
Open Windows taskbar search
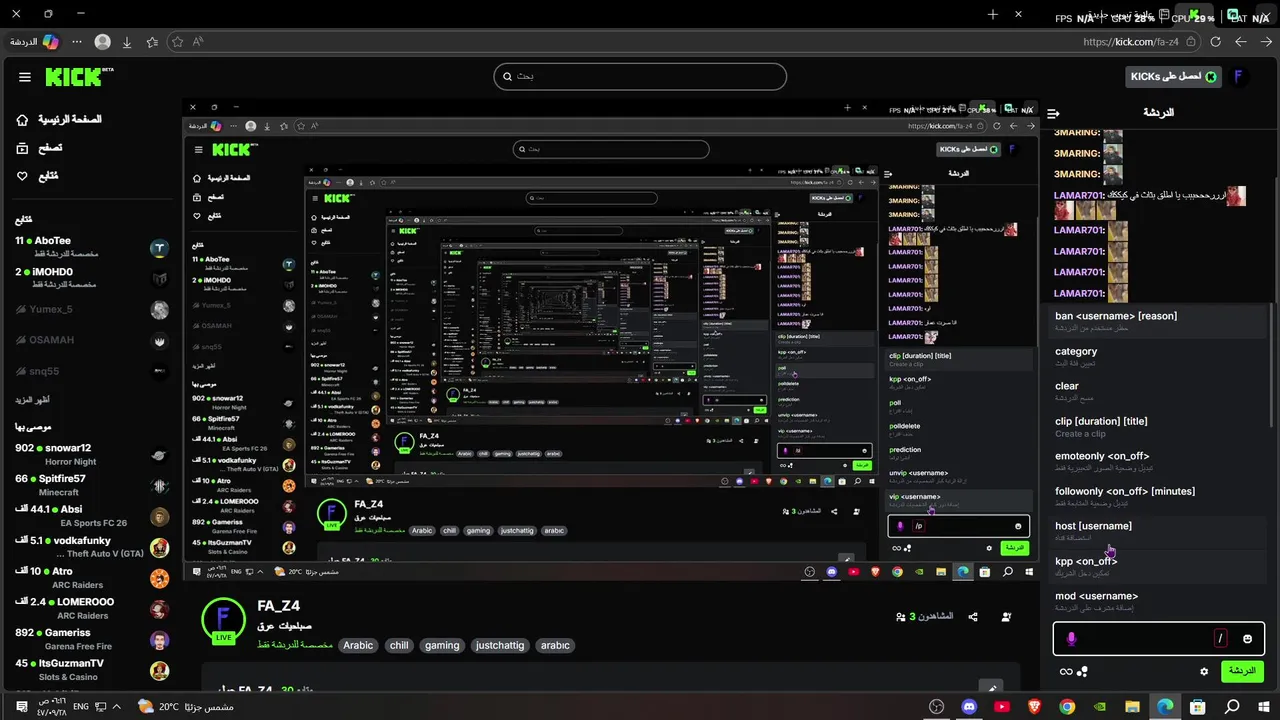(x=1232, y=707)
